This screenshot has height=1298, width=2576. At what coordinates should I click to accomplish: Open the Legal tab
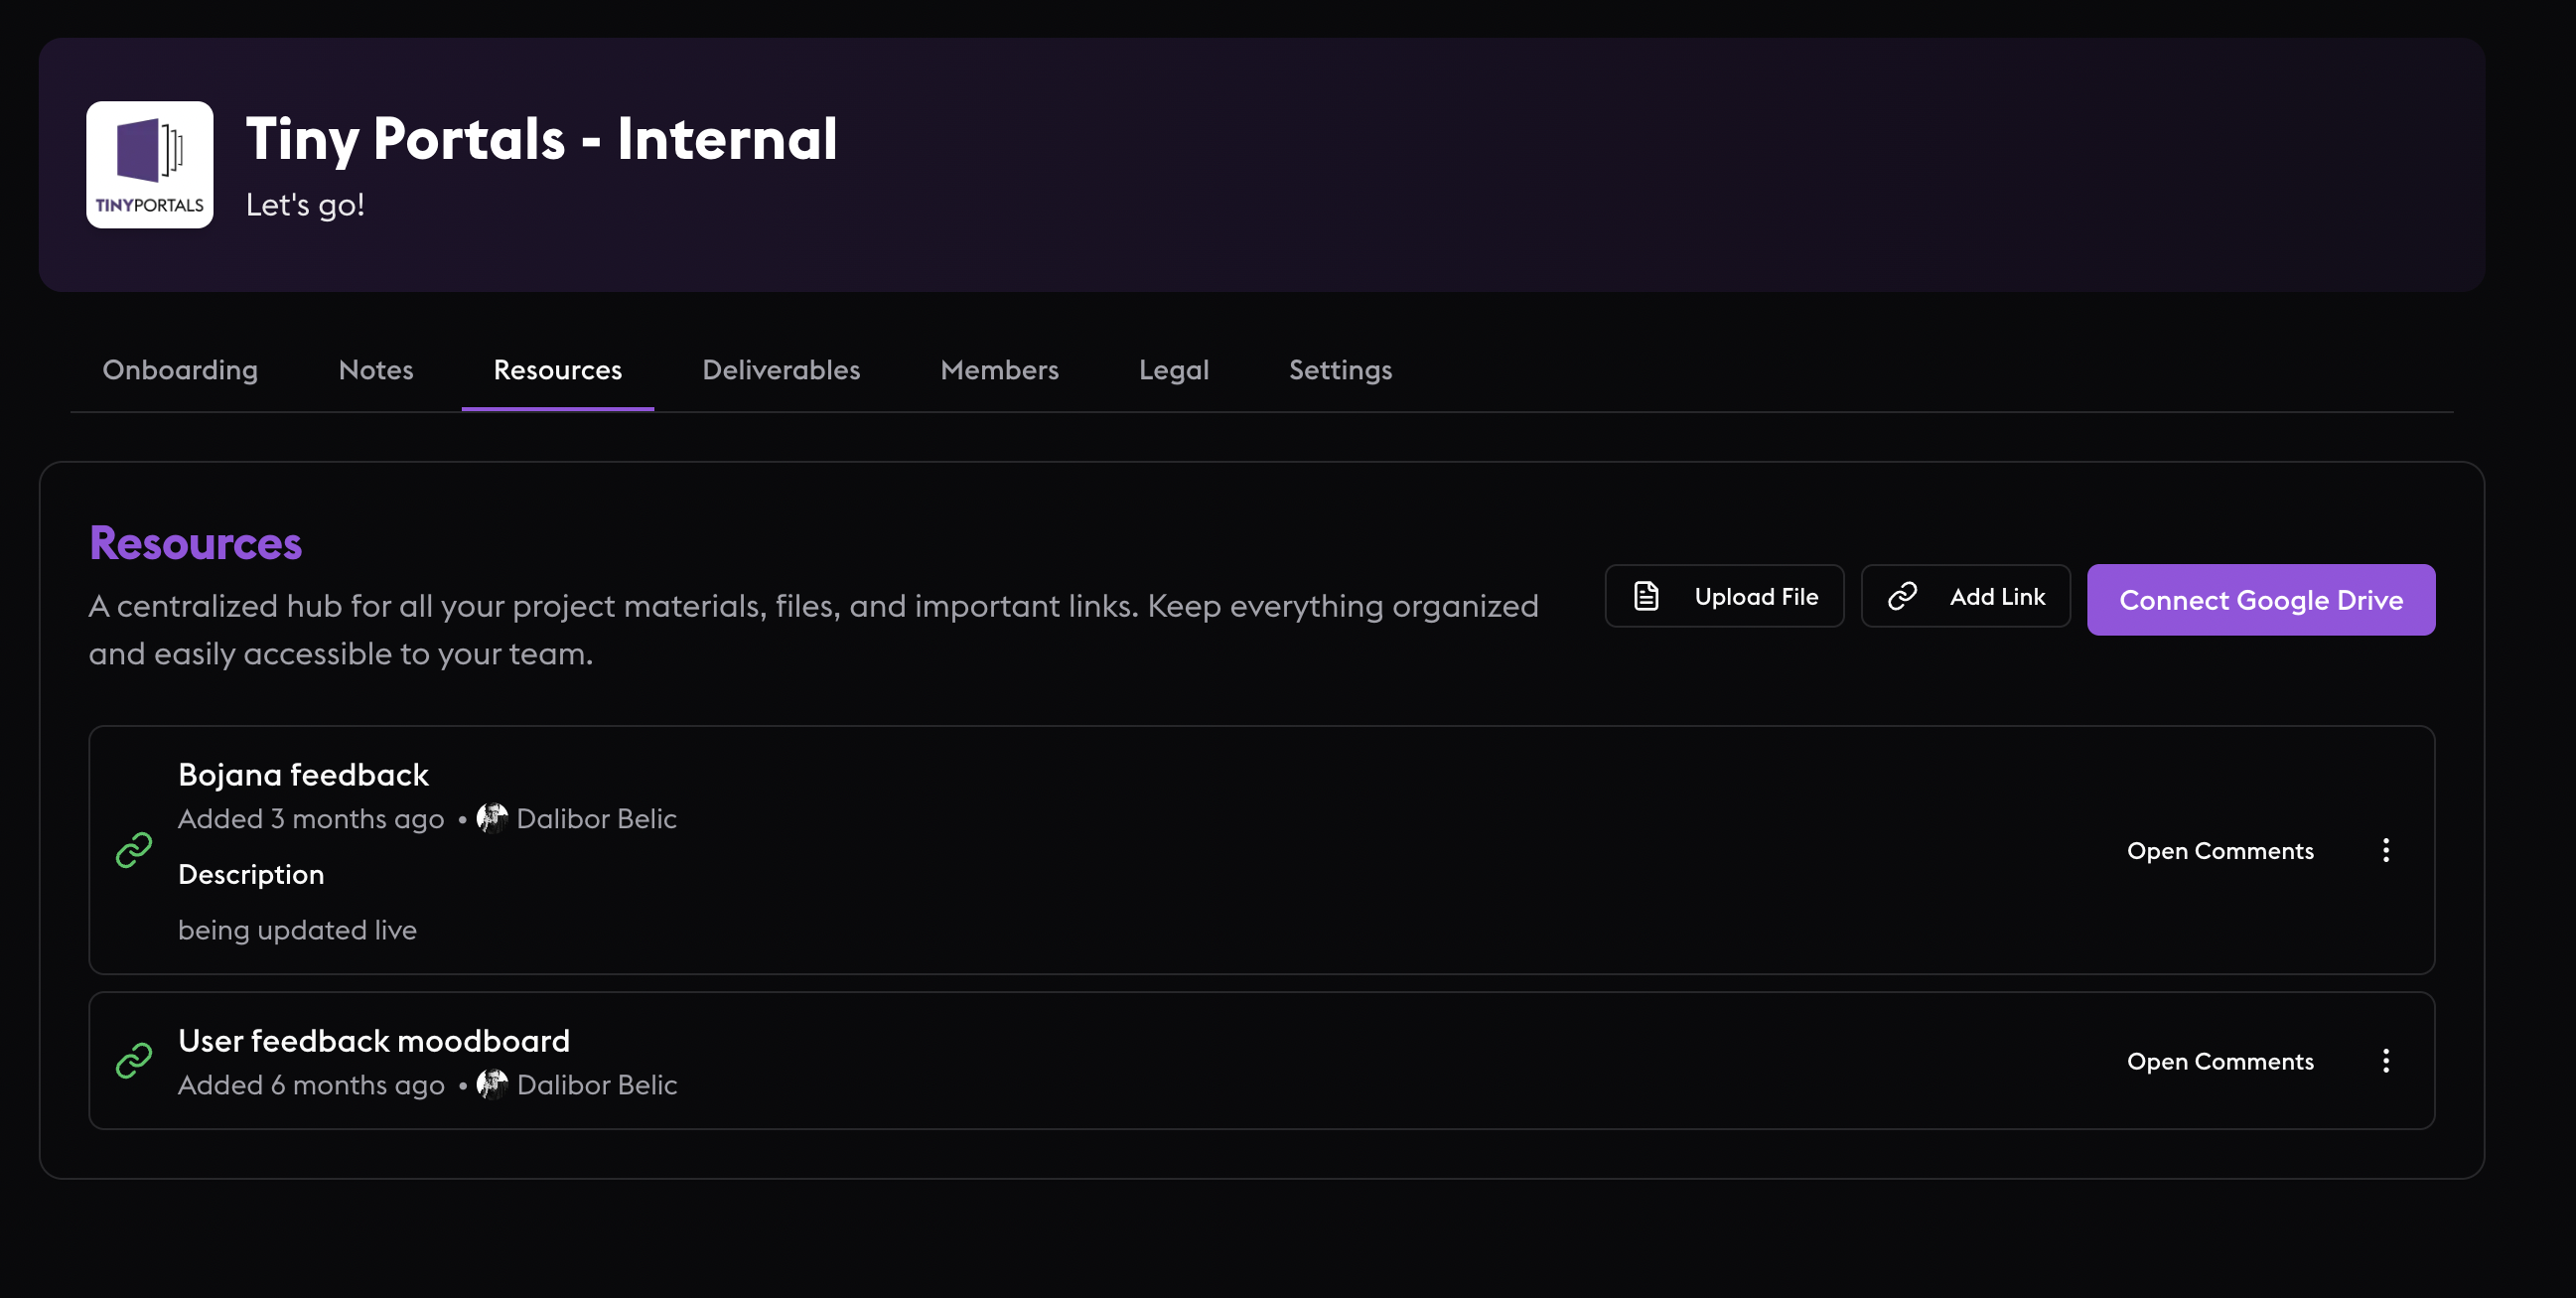pyautogui.click(x=1173, y=369)
